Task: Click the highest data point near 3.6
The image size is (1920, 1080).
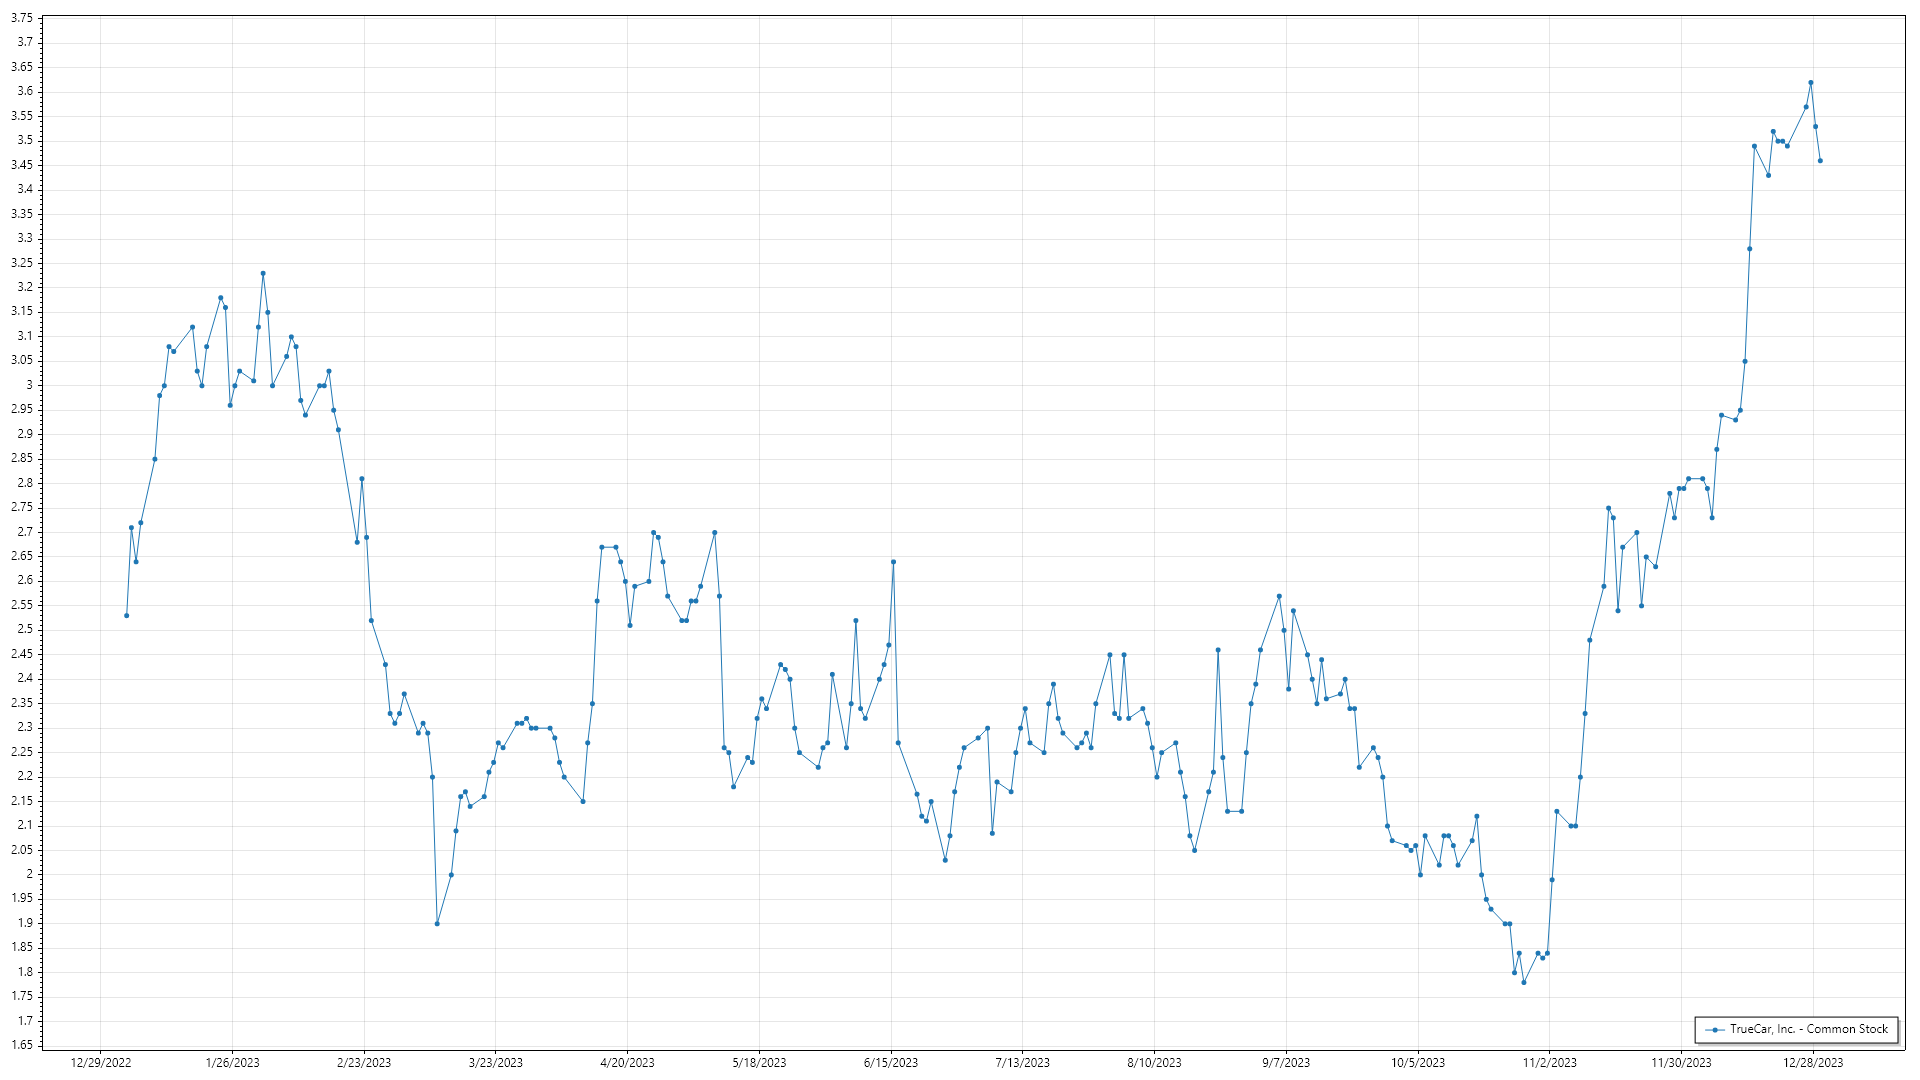Action: click(1811, 83)
